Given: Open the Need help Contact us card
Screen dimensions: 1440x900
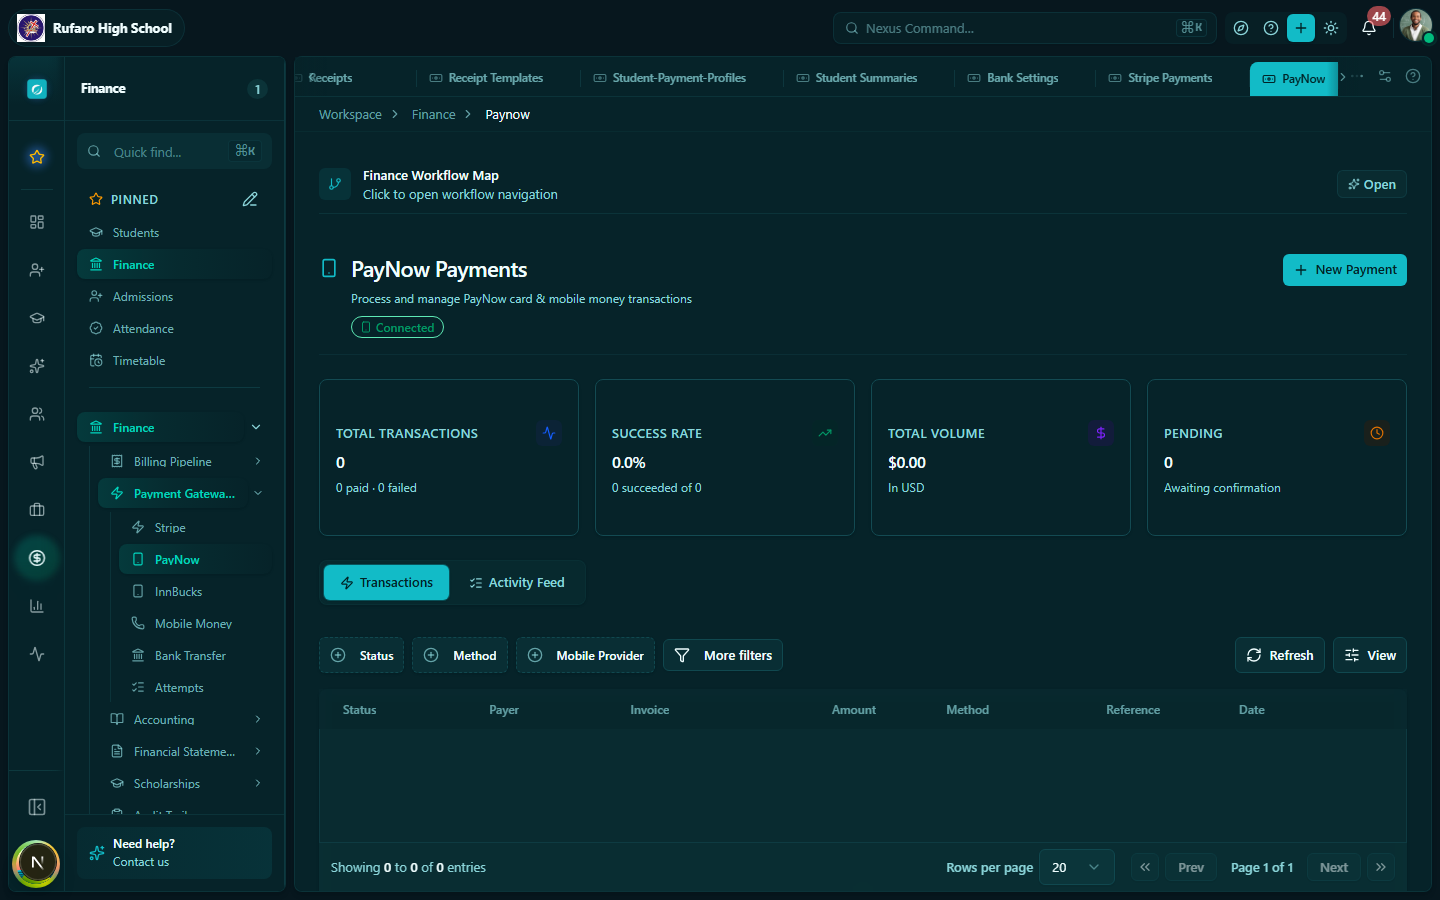Looking at the screenshot, I should pos(174,853).
